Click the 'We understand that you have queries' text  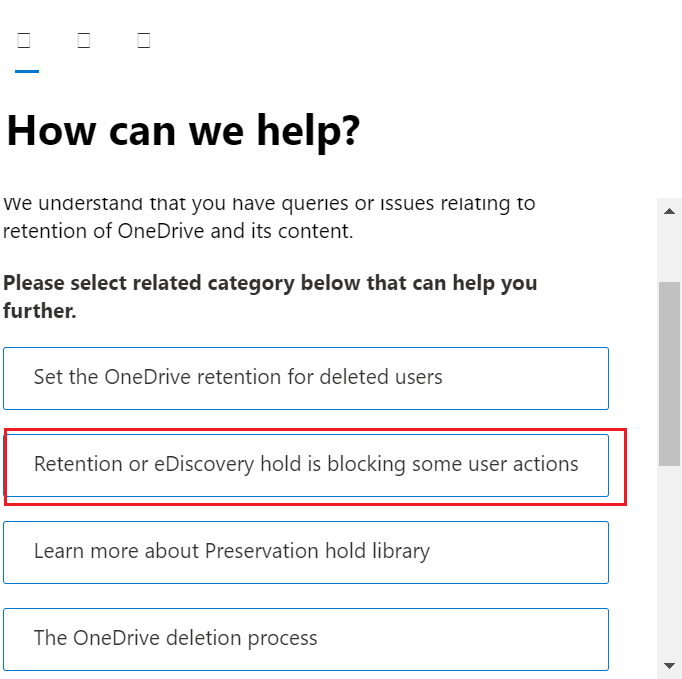(x=269, y=204)
